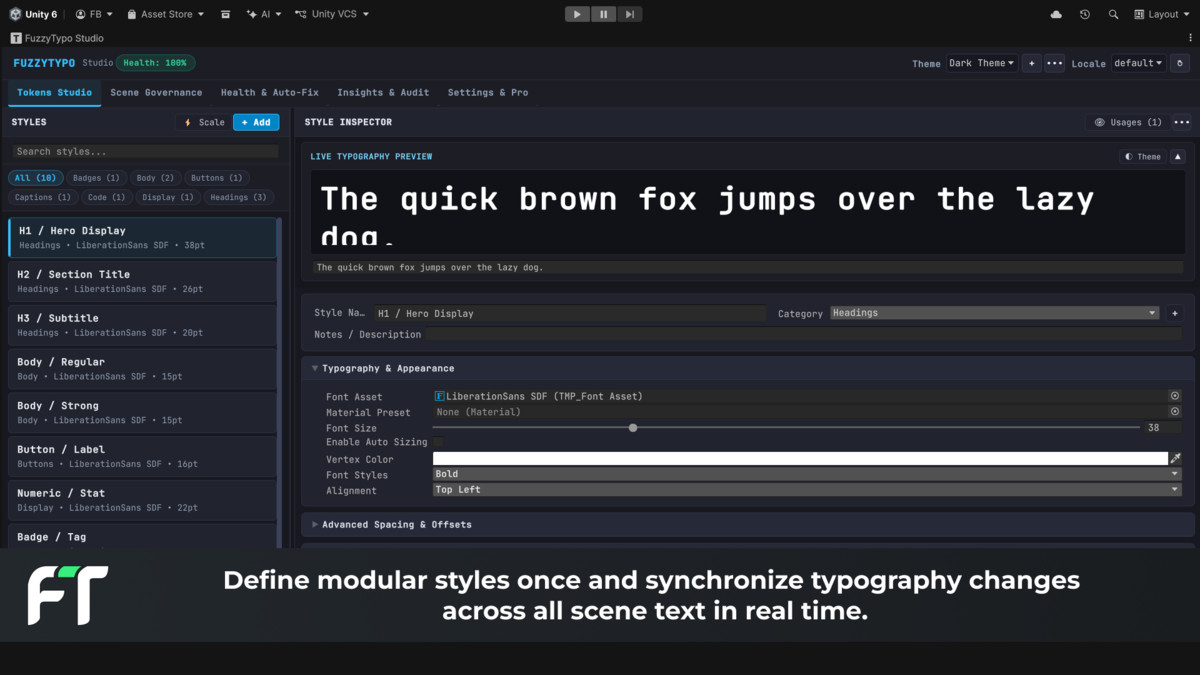Click the refresh icon beside Locale

(x=1179, y=63)
